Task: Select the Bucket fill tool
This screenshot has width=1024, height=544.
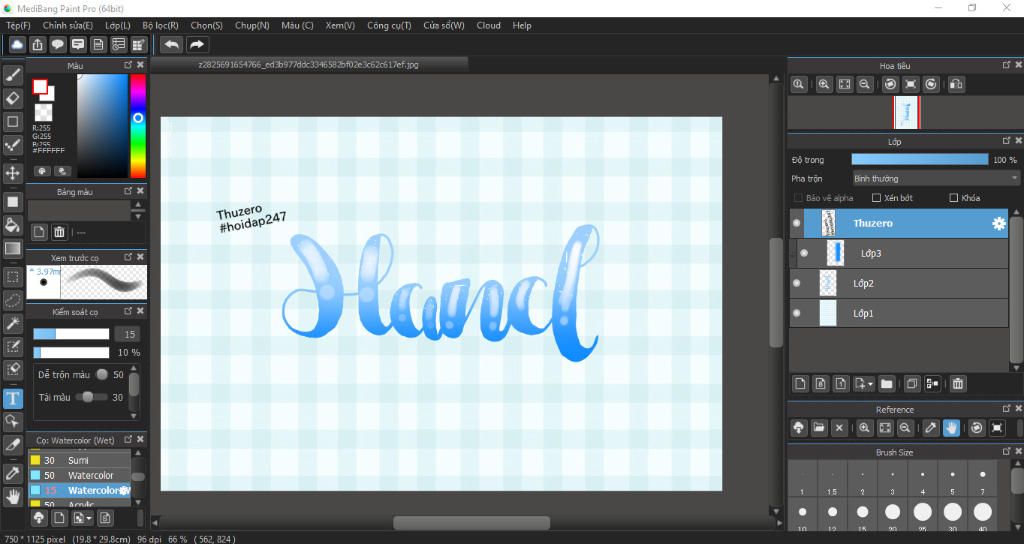Action: click(12, 225)
